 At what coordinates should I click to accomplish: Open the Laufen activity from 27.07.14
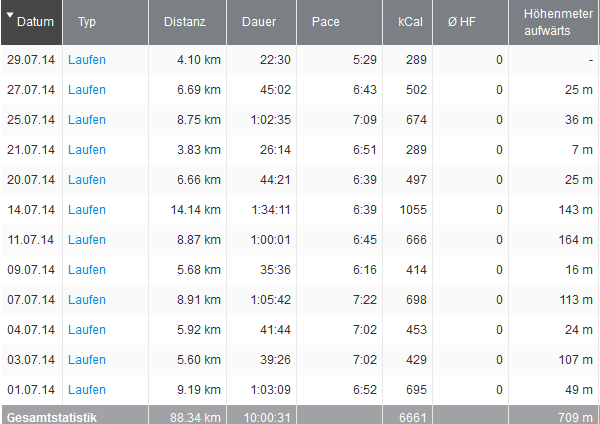click(87, 90)
